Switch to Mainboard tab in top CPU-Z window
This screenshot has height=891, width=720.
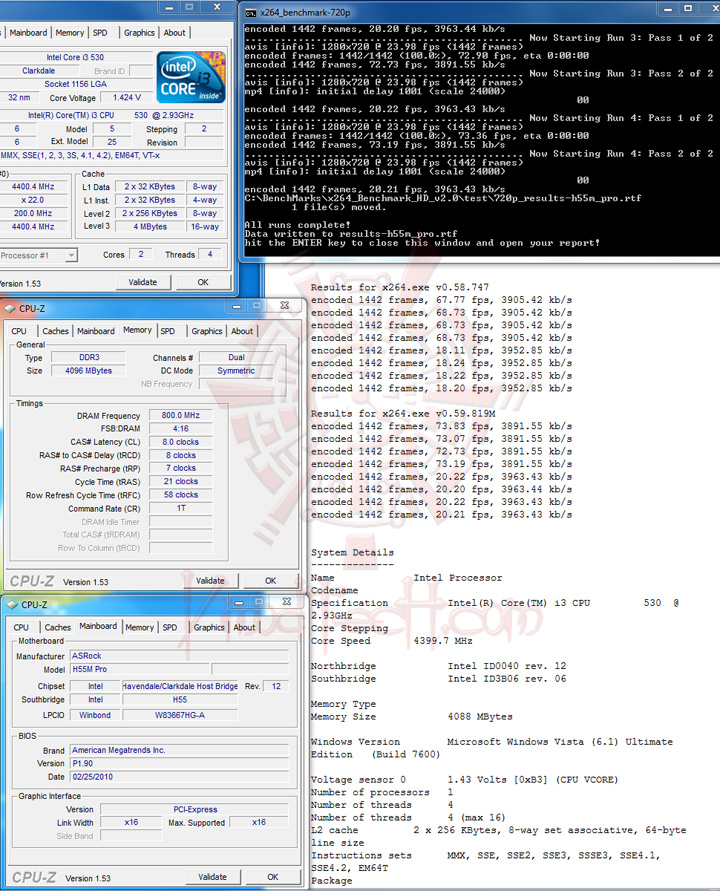28,33
